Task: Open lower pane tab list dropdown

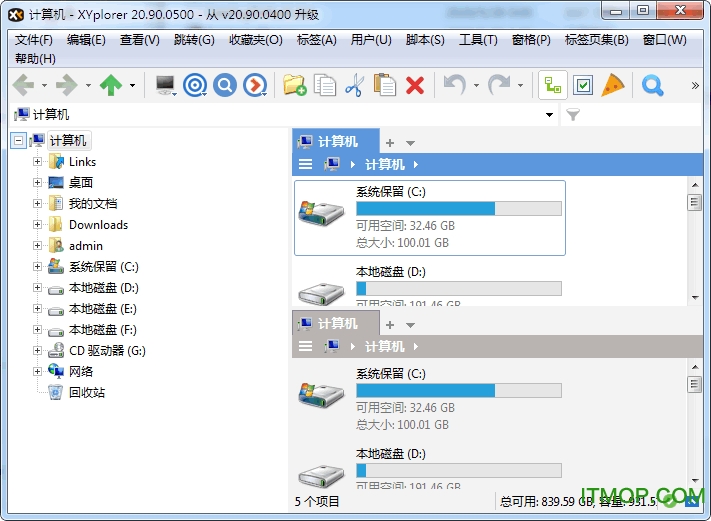Action: pos(410,325)
